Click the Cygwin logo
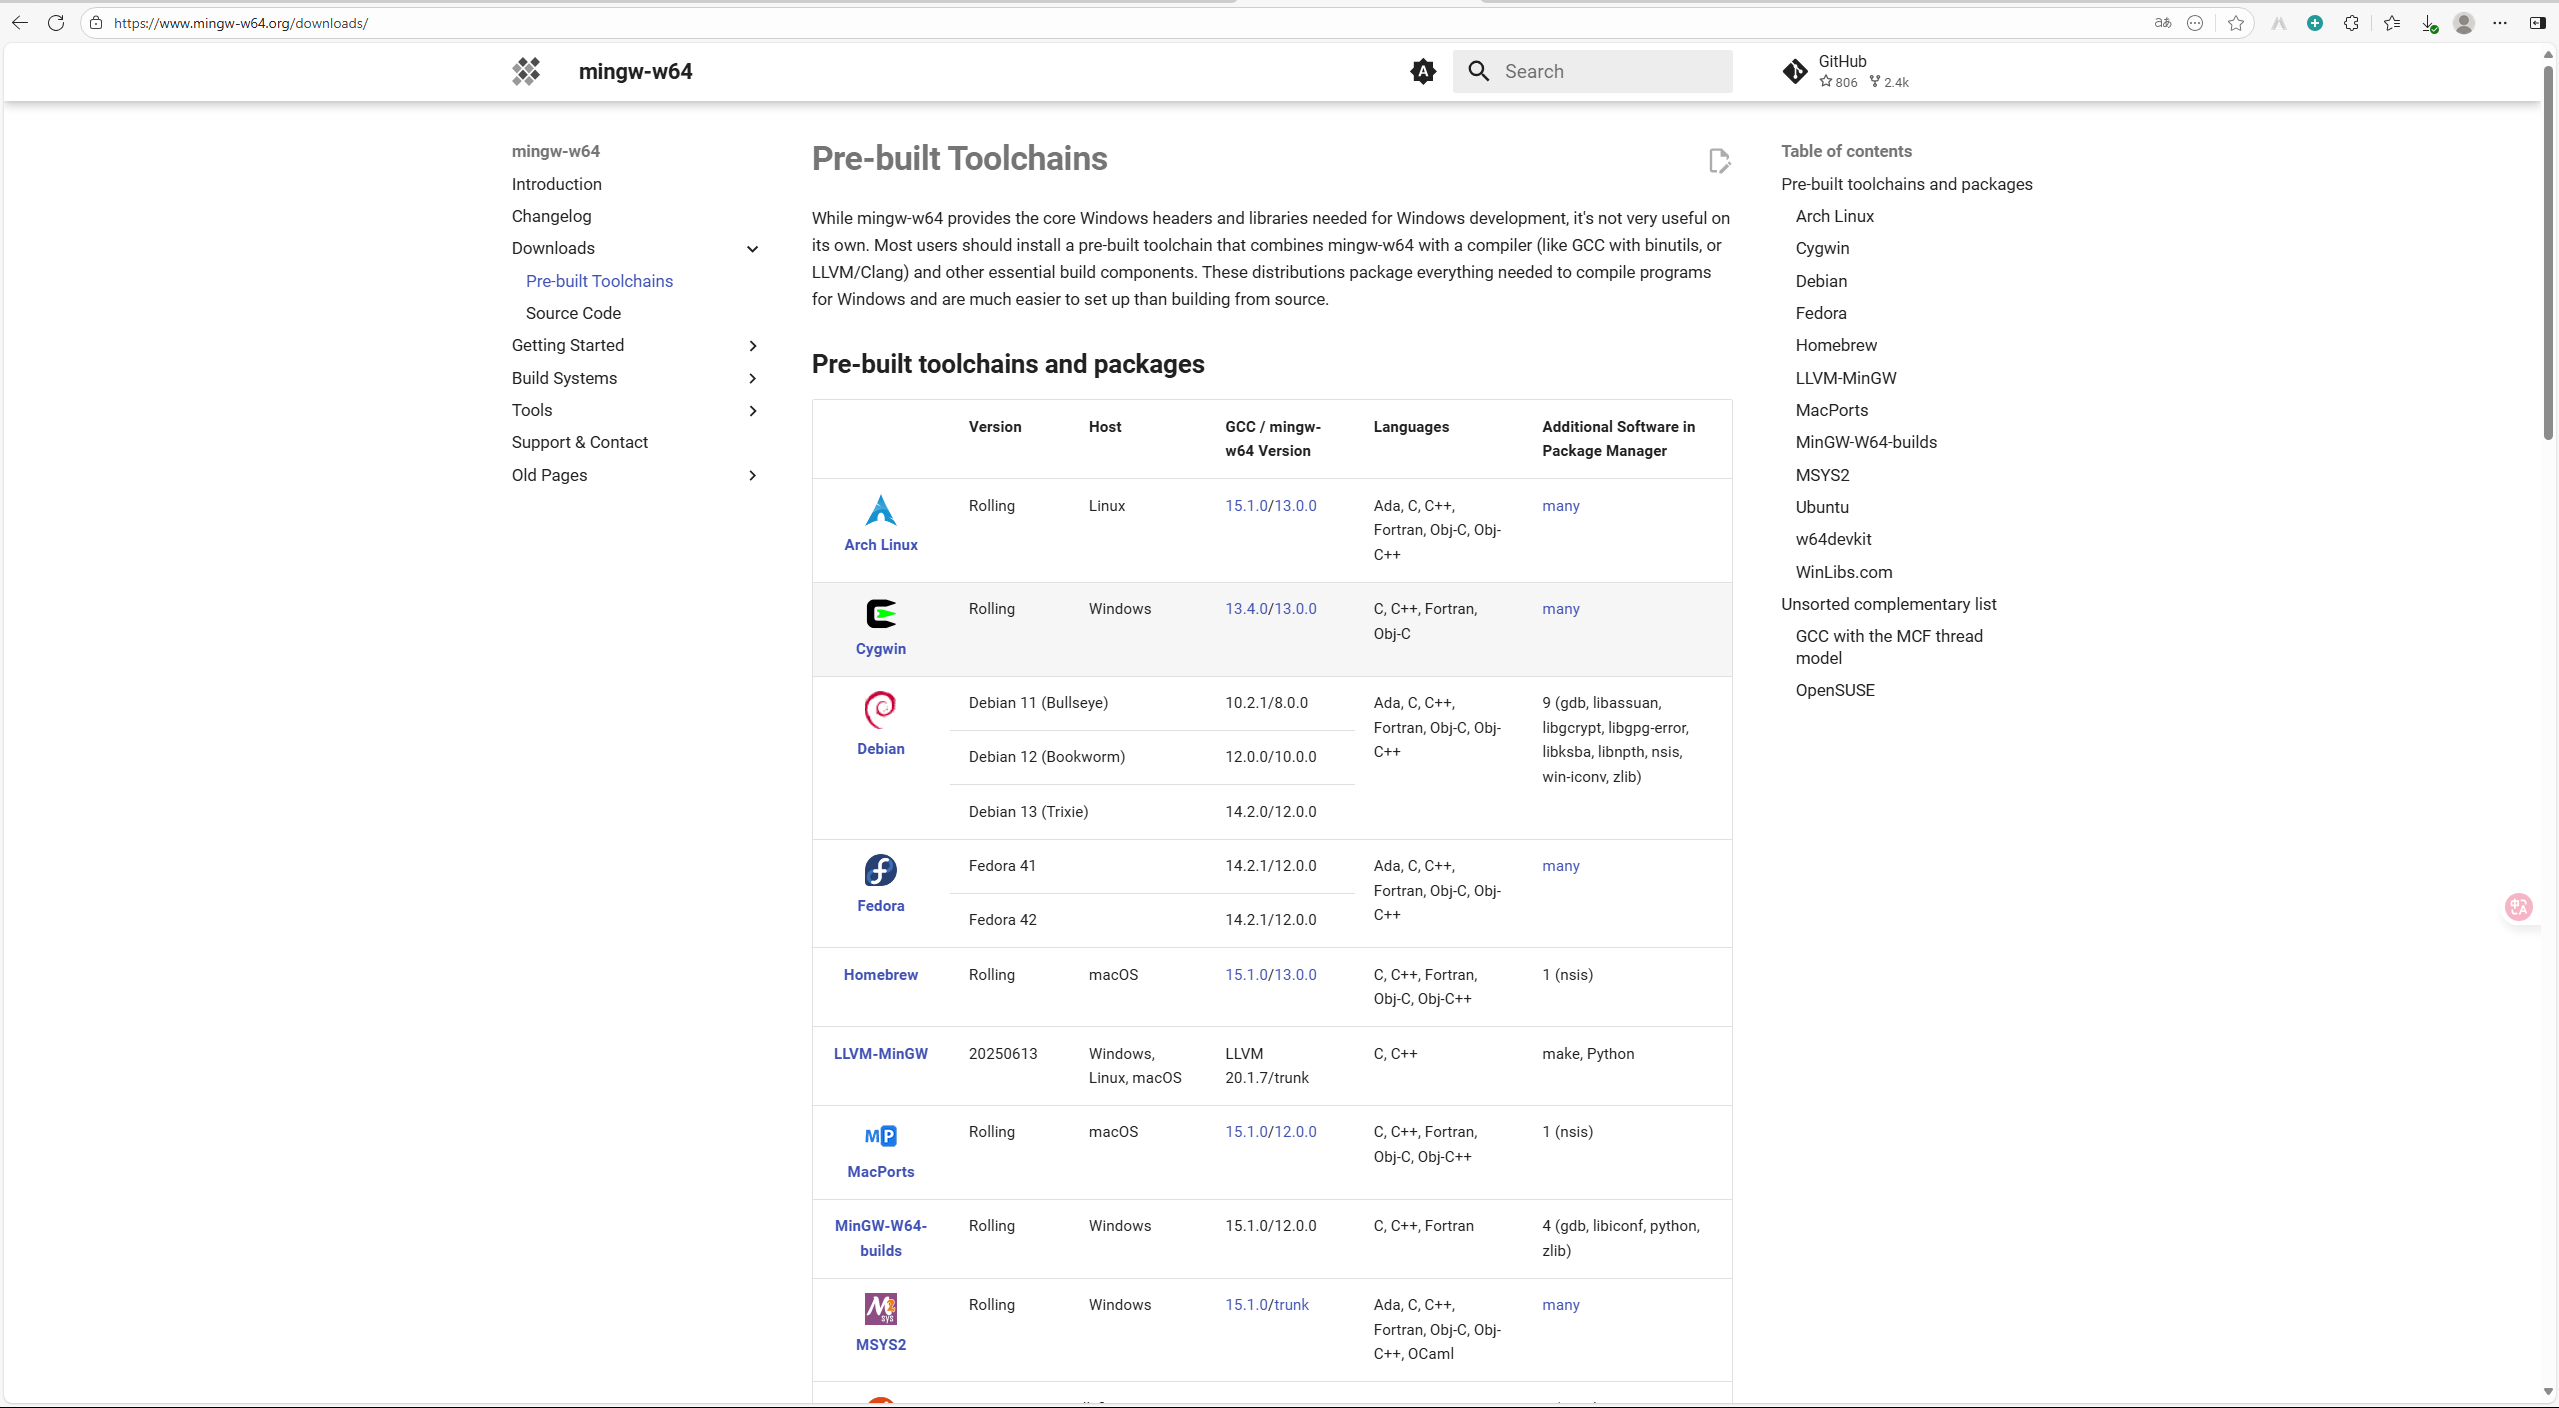This screenshot has width=2559, height=1408. (x=880, y=613)
